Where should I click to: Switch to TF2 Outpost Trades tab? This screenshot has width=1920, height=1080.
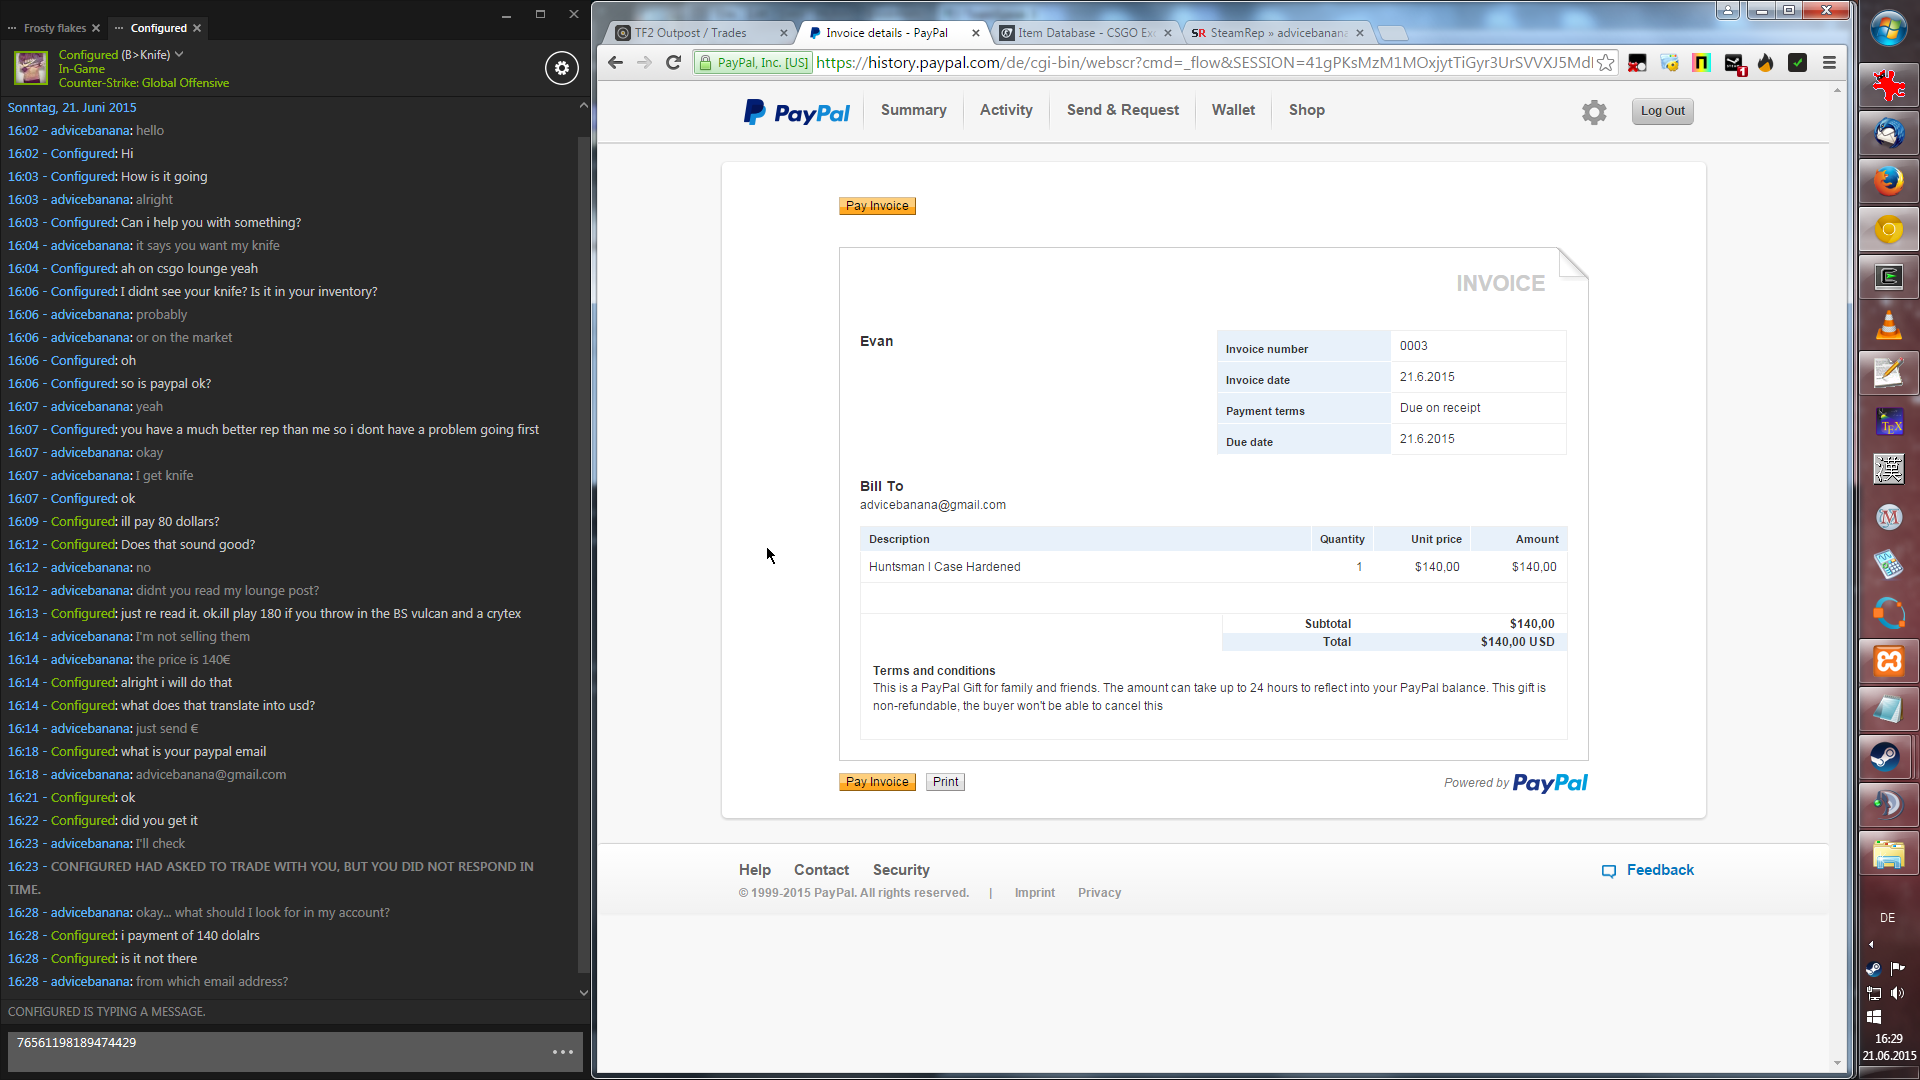(690, 33)
